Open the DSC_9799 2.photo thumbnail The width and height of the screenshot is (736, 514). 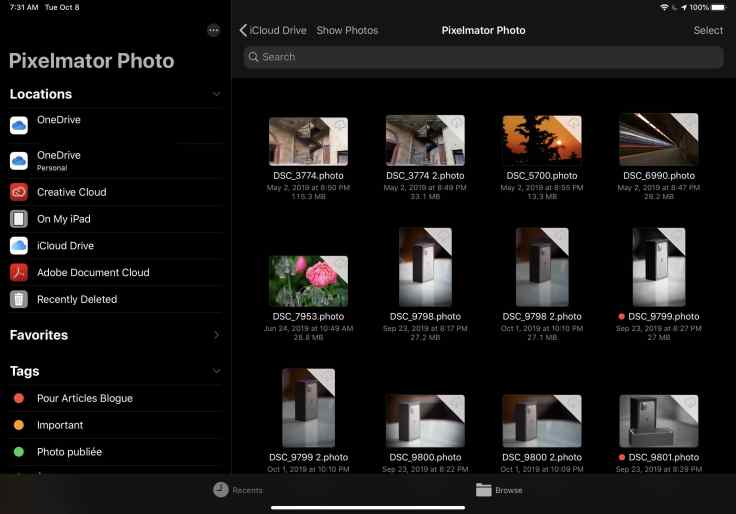pyautogui.click(x=308, y=408)
